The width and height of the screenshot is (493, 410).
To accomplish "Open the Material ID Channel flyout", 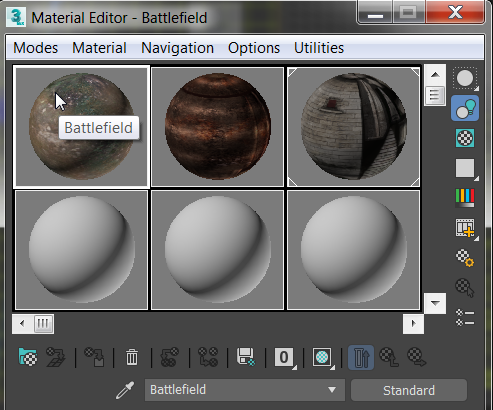I will pos(284,357).
